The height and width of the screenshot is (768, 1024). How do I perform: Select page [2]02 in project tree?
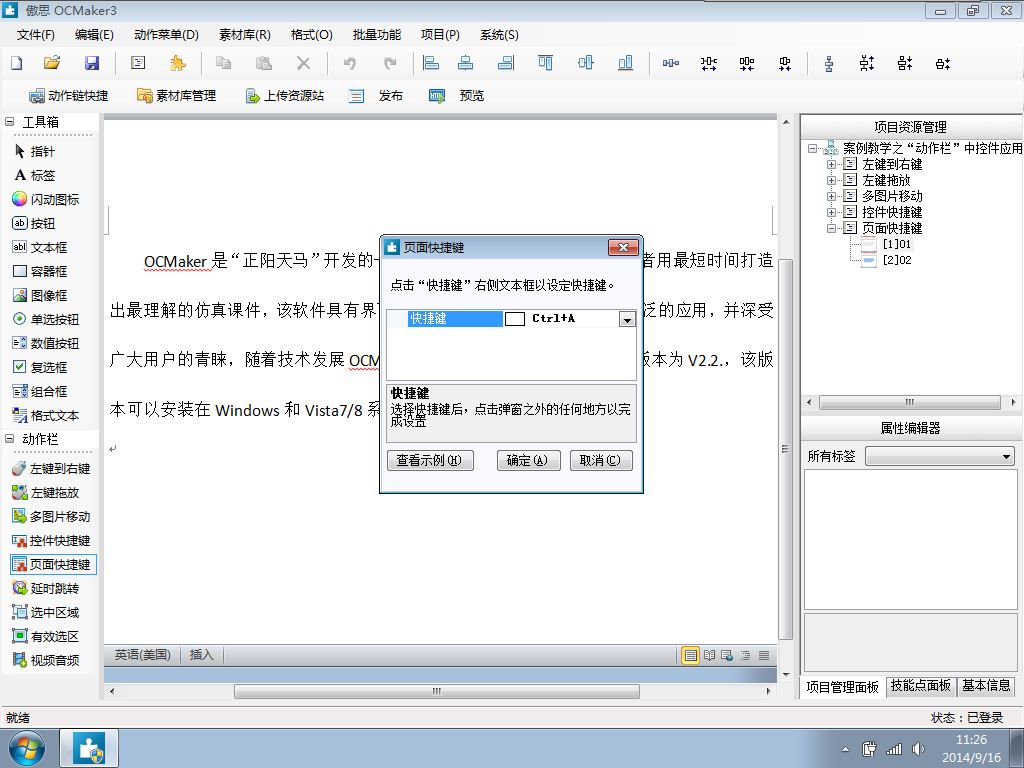coord(897,260)
